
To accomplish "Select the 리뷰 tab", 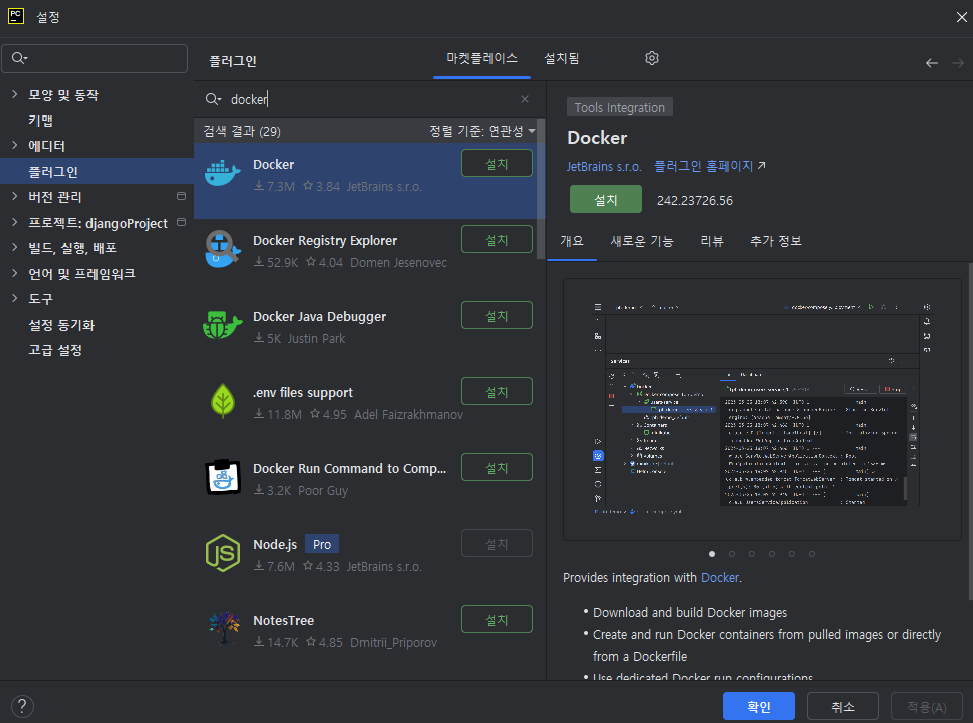I will 712,241.
